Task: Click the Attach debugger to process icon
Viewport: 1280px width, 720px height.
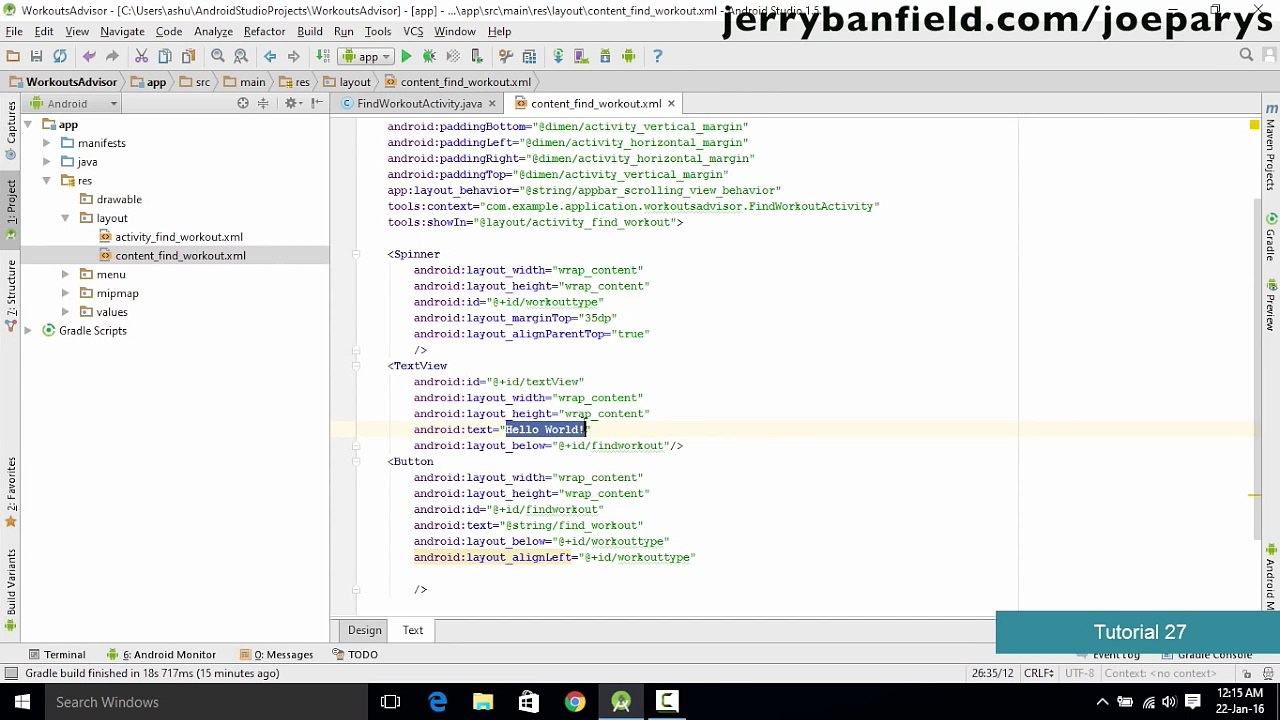Action: point(477,56)
